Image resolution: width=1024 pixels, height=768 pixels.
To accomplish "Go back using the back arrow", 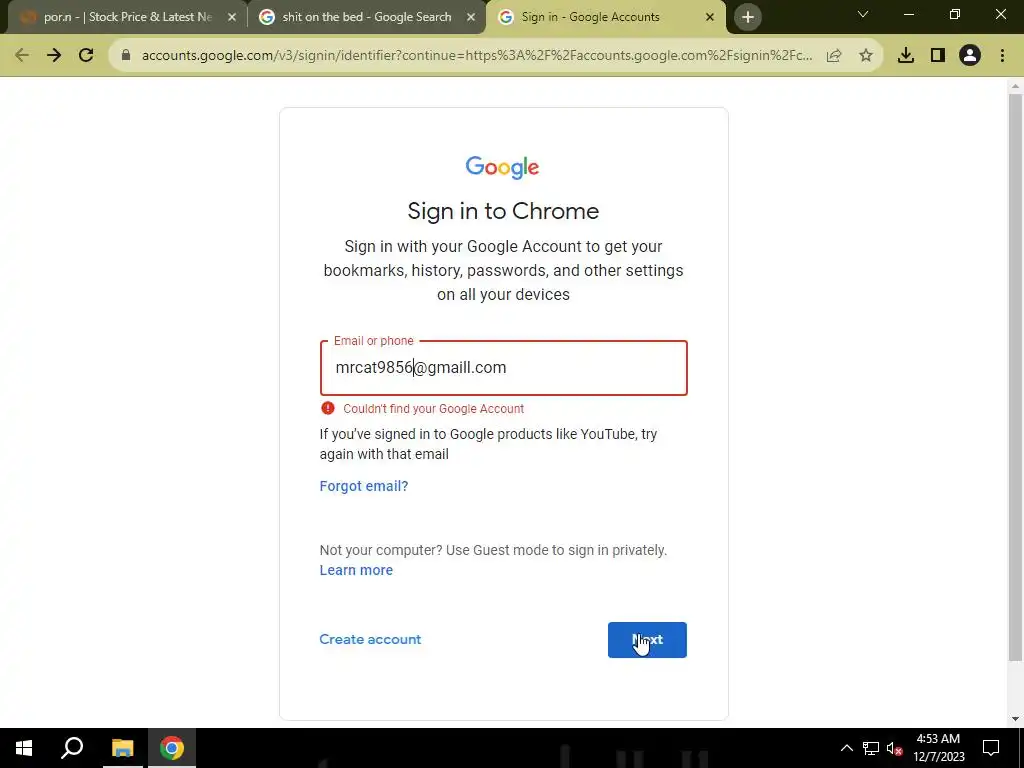I will click(22, 56).
